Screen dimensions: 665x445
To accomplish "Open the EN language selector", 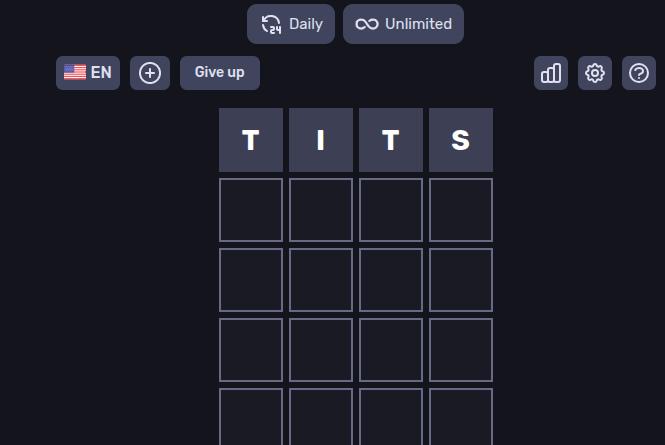I will coord(88,73).
